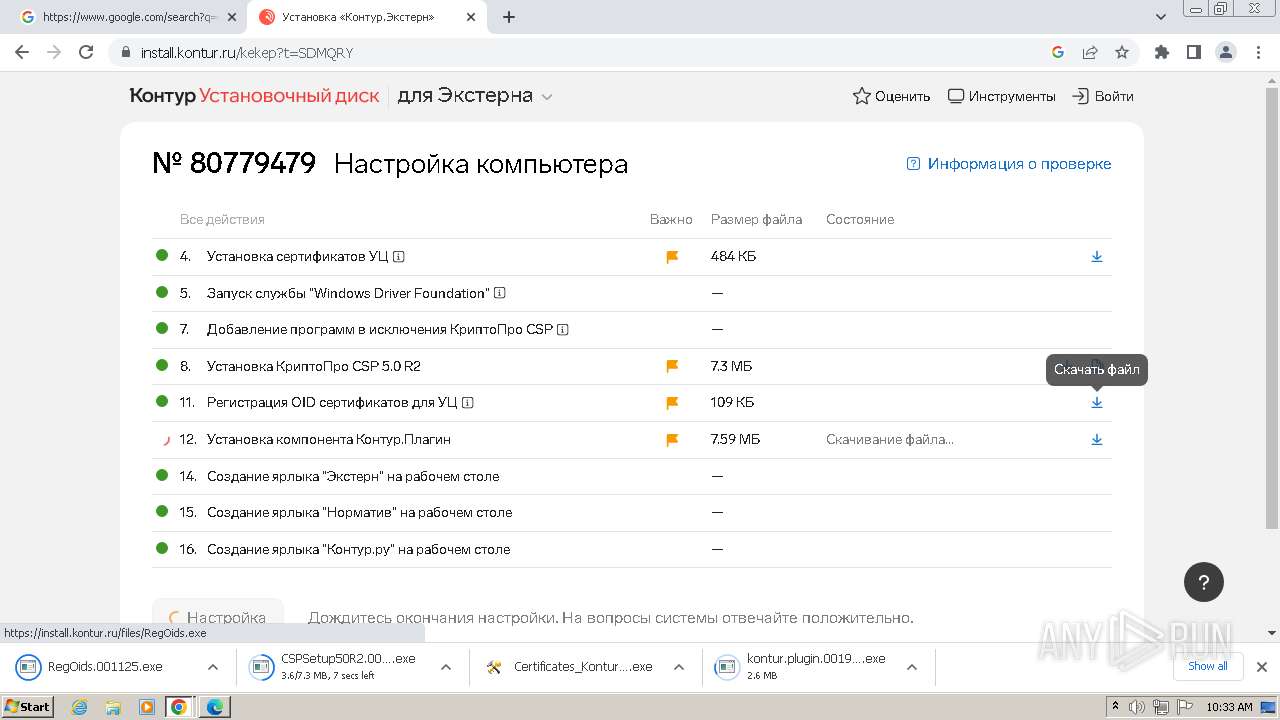1280x720 pixels.
Task: Close the downloads bar
Action: [x=1262, y=667]
